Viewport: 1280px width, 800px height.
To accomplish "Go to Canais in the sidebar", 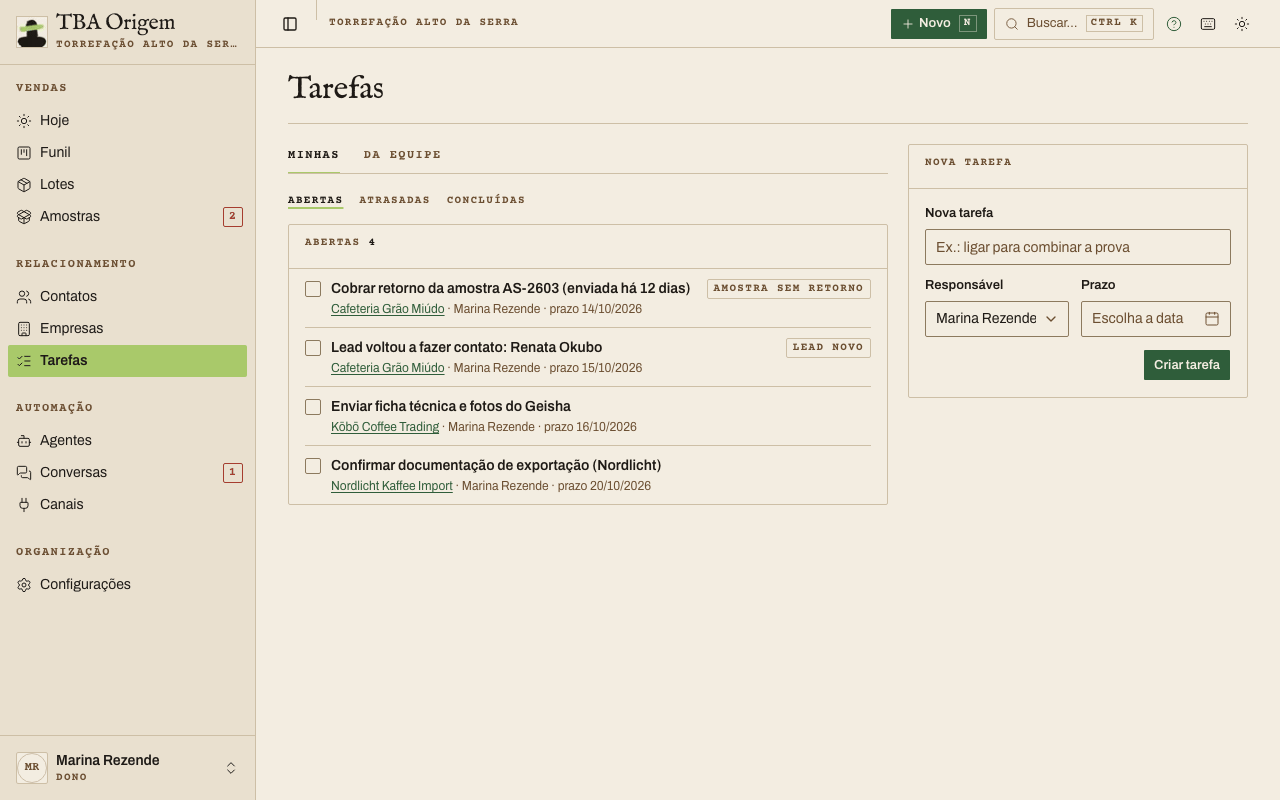I will click(x=127, y=504).
